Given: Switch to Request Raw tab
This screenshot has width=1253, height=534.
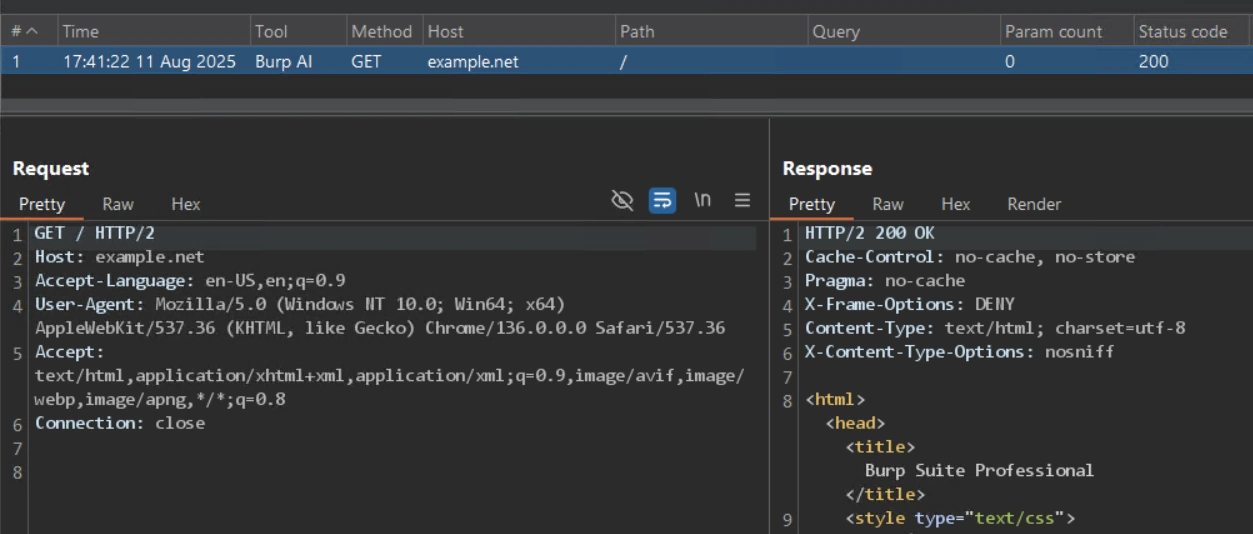Looking at the screenshot, I should pos(118,204).
